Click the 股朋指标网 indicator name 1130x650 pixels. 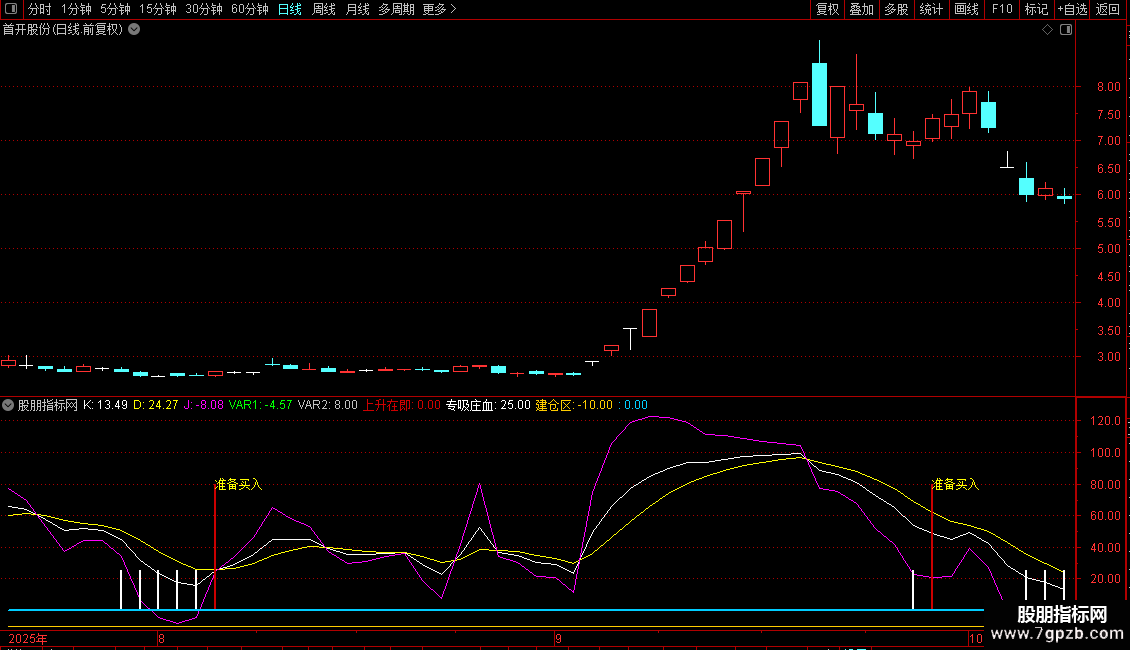coord(48,405)
